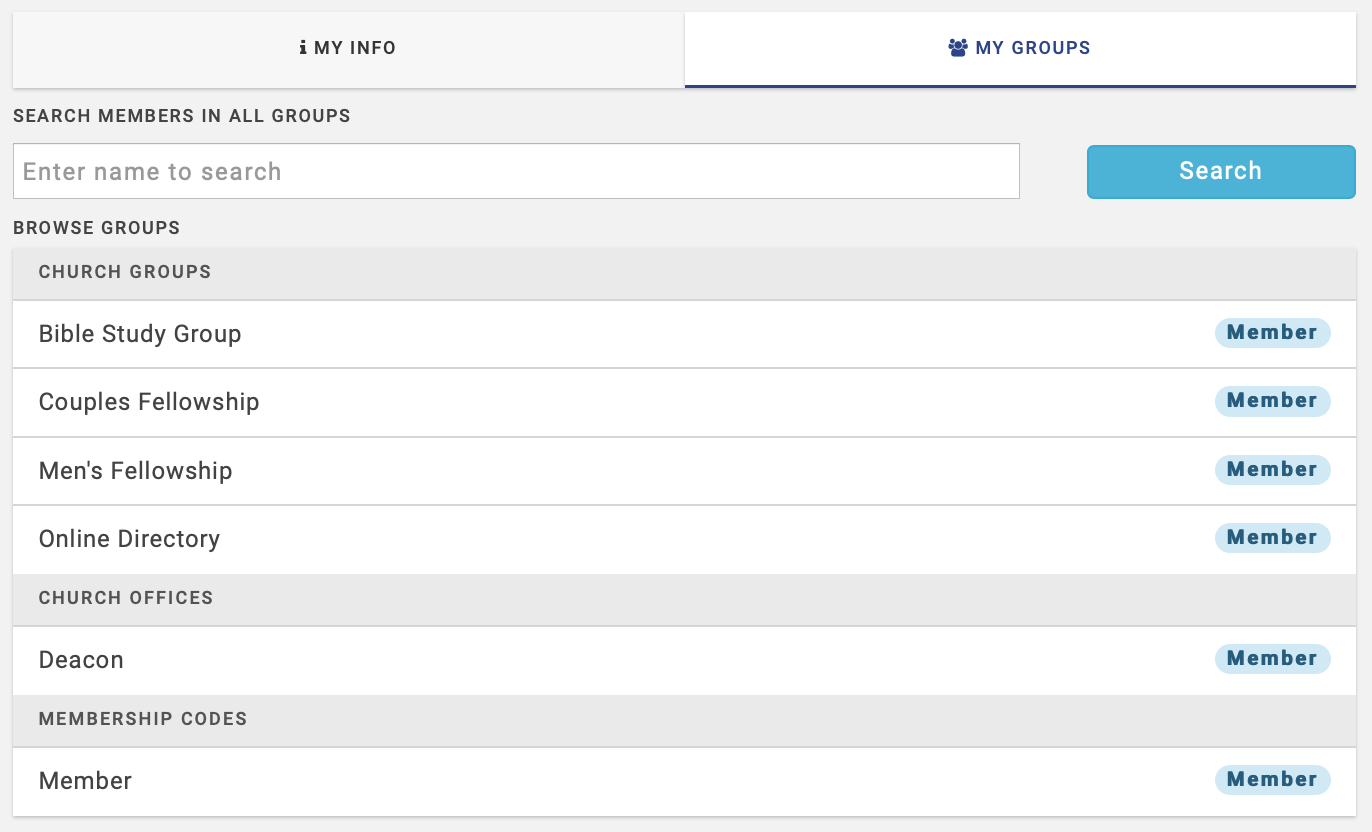Open the Online Directory group
The image size is (1372, 832).
tap(129, 539)
